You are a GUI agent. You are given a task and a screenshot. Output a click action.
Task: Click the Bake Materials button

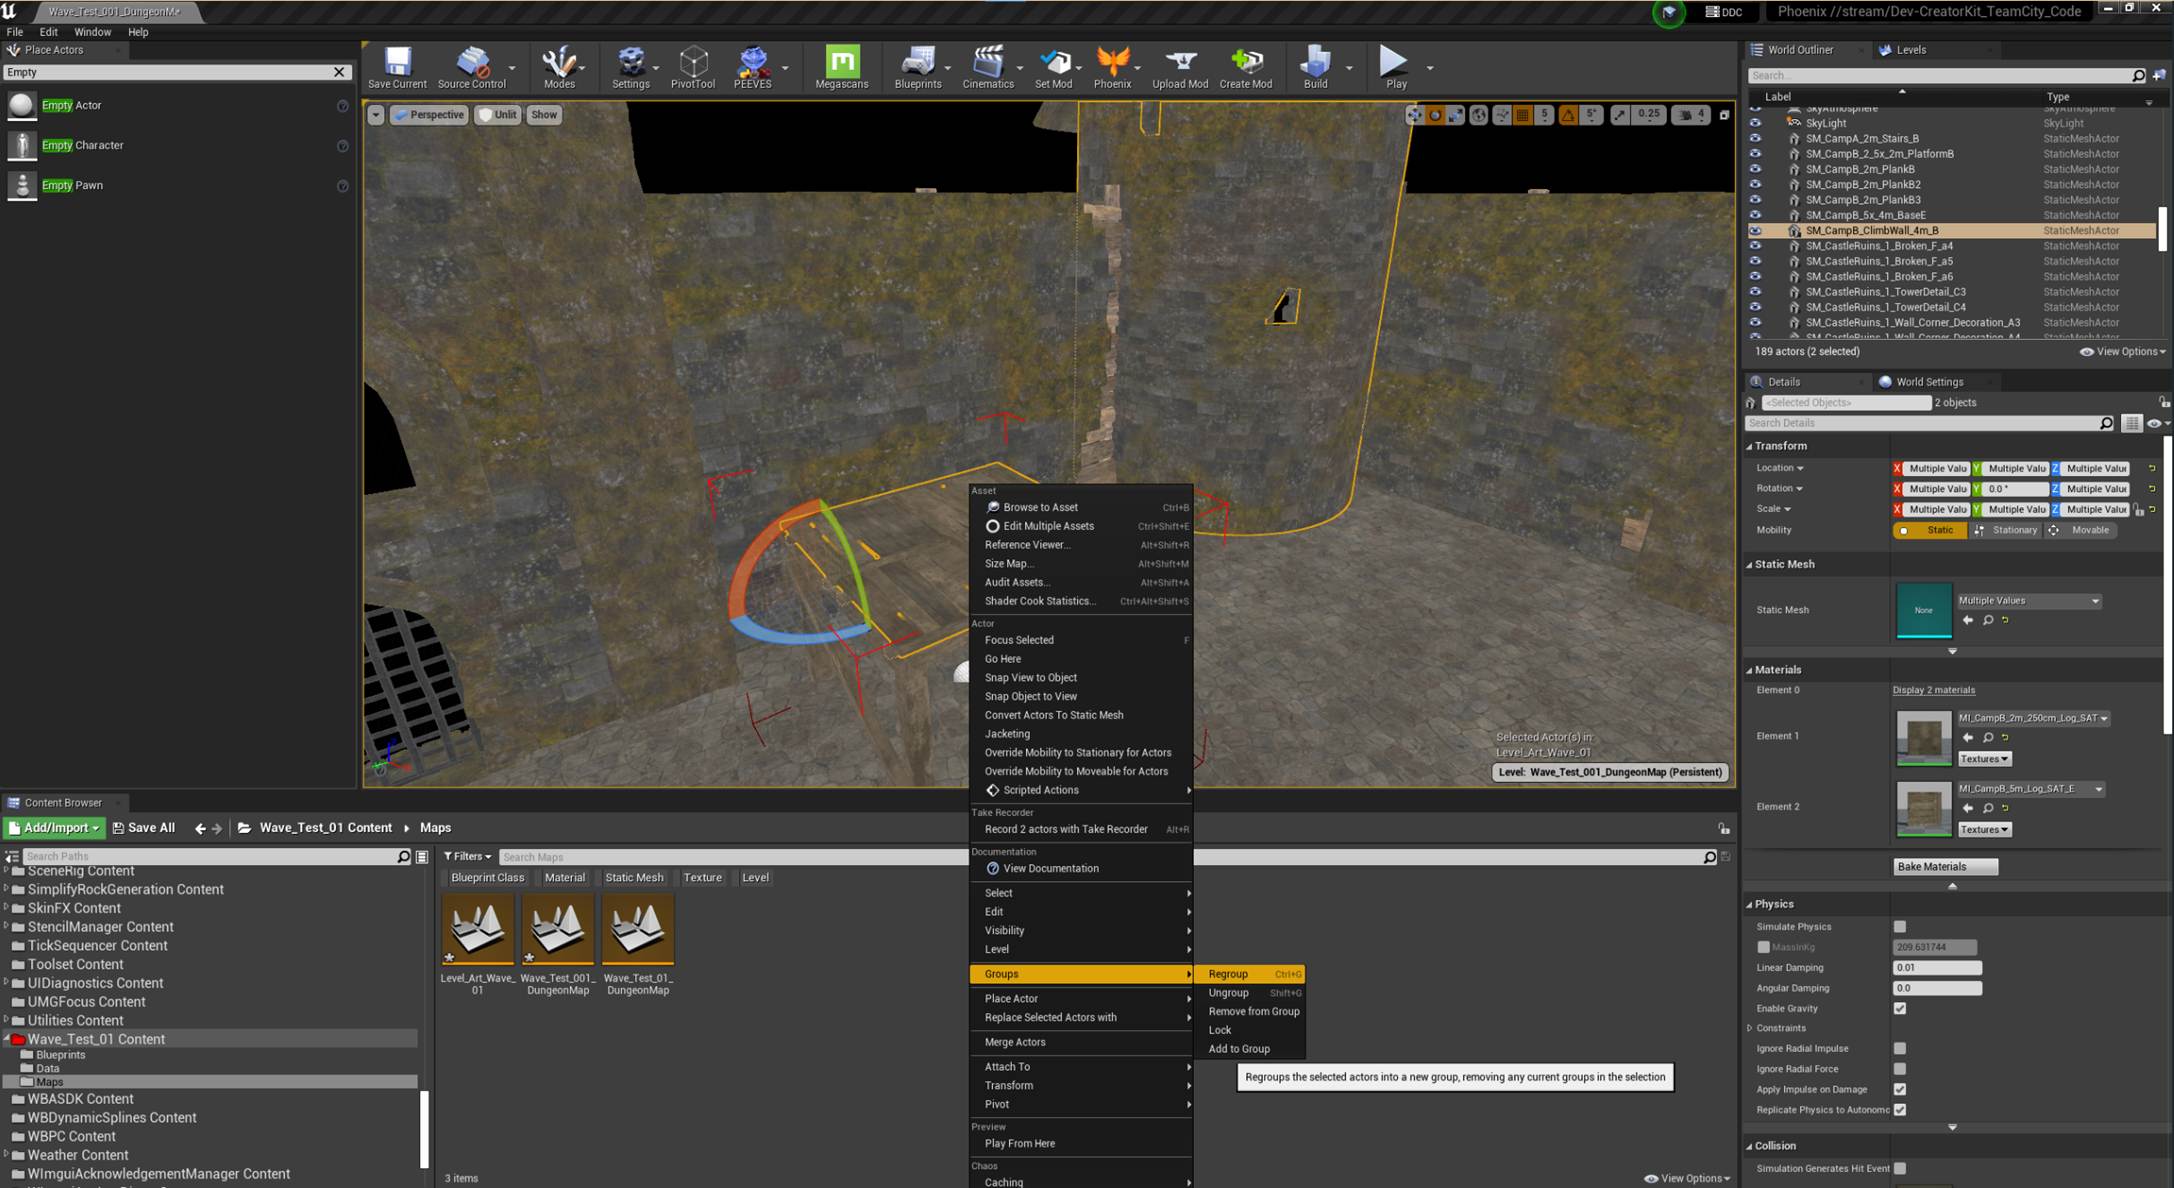point(1944,867)
